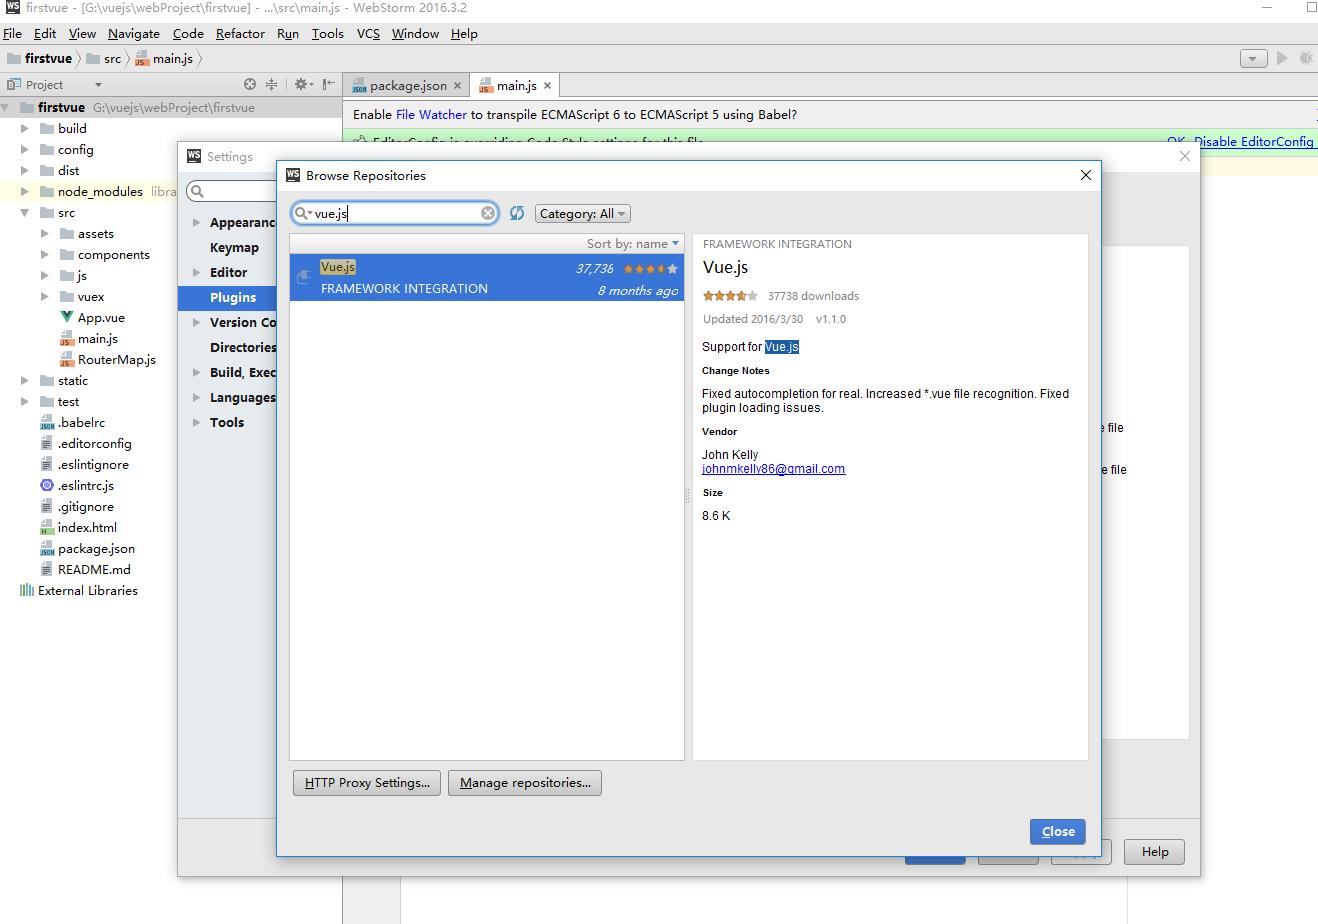Open the Refactor menu
This screenshot has width=1318, height=924.
click(240, 33)
